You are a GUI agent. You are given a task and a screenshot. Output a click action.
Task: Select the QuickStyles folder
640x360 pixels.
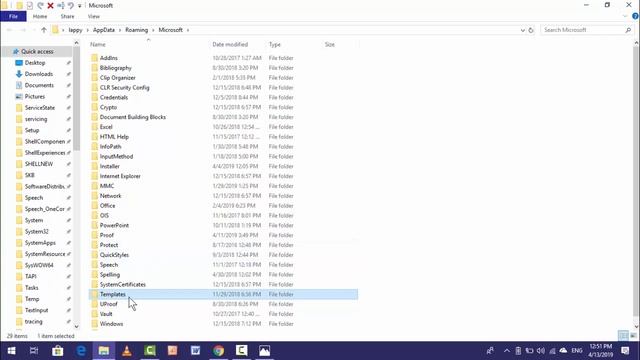(114, 255)
